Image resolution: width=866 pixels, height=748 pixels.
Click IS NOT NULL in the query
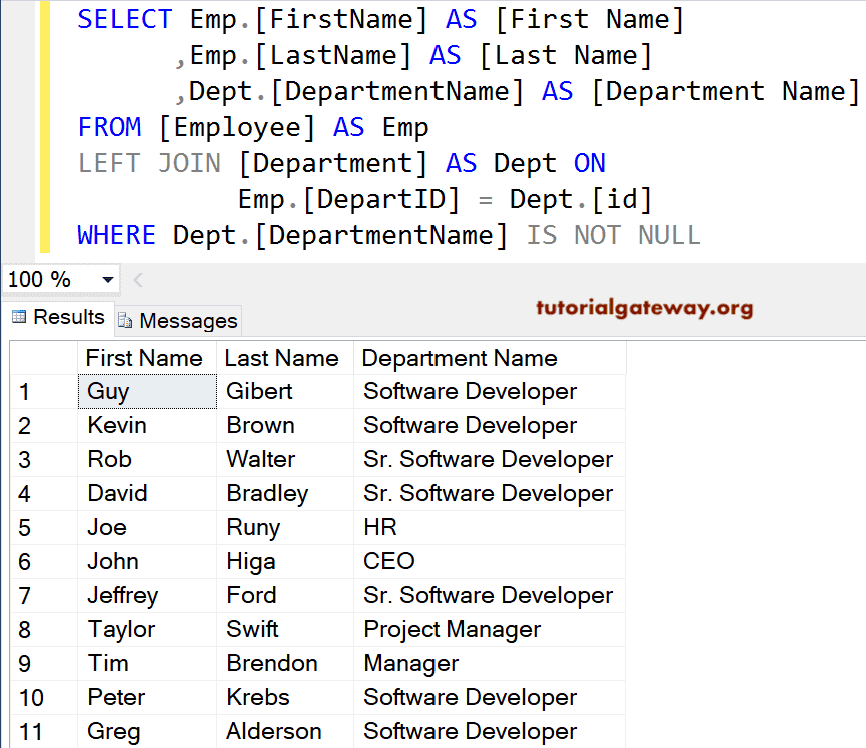click(613, 235)
